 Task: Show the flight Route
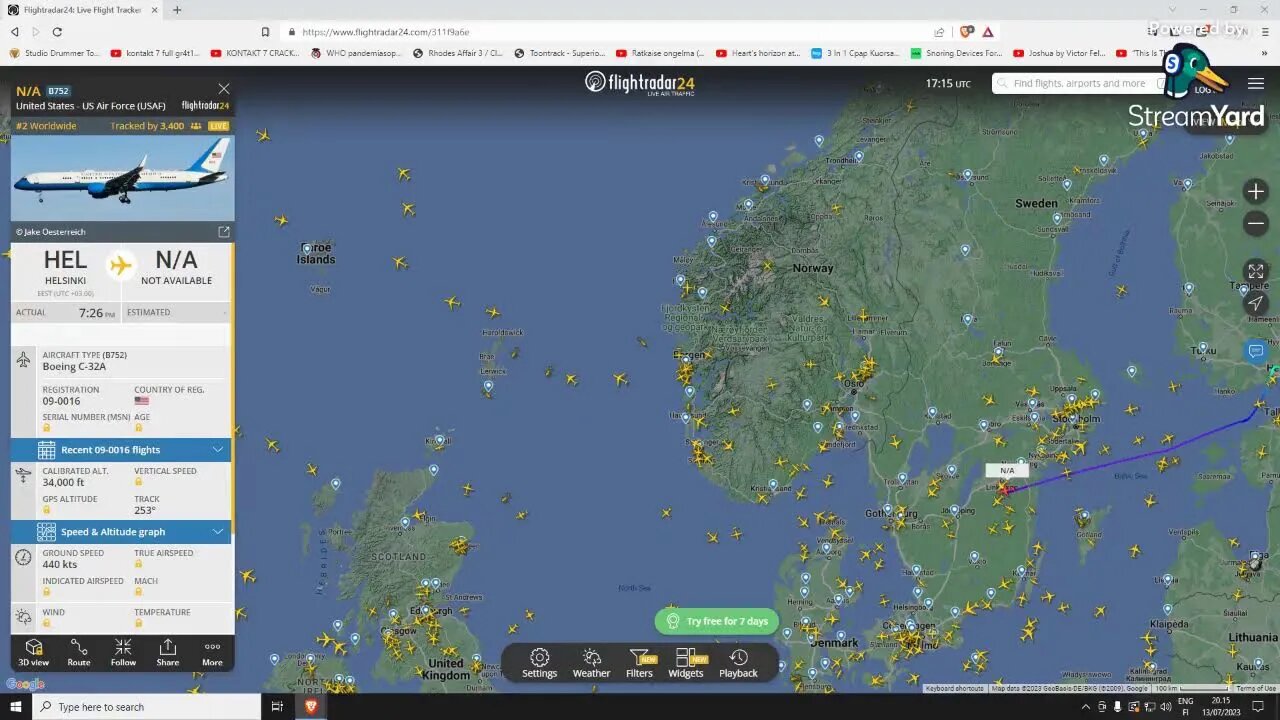[x=79, y=653]
